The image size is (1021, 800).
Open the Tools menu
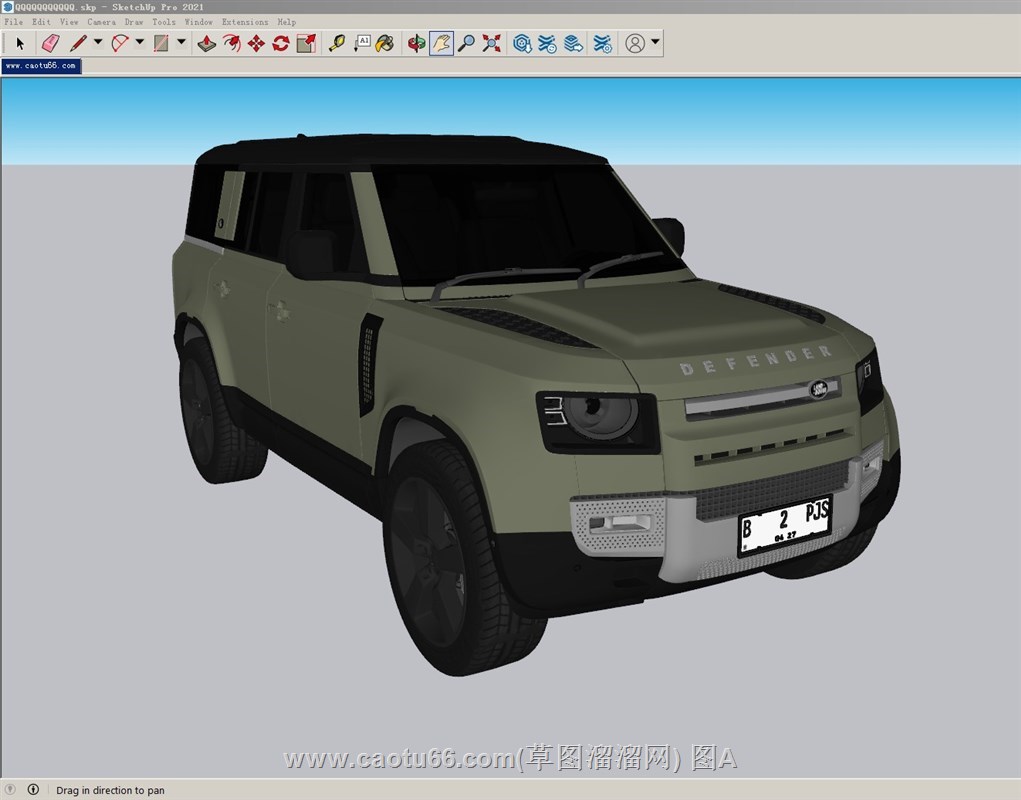(x=164, y=21)
